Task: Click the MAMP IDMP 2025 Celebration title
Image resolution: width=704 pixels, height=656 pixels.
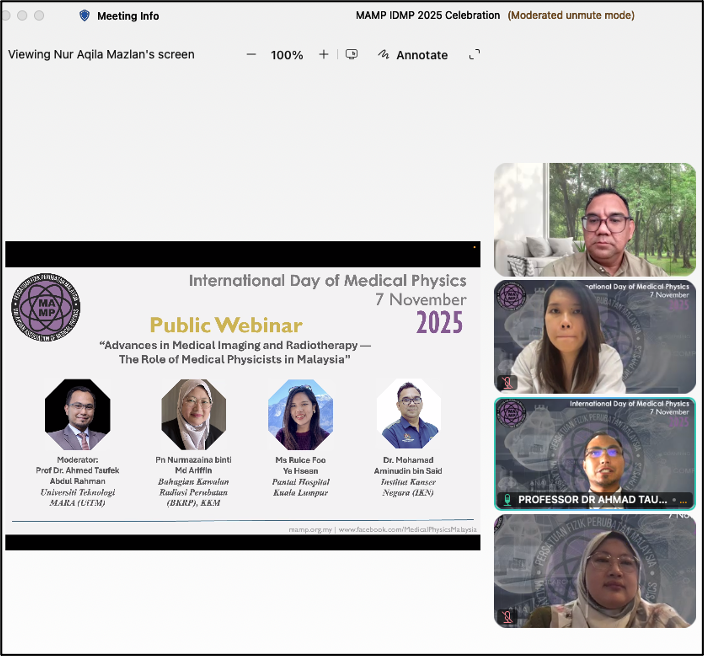Action: tap(427, 15)
